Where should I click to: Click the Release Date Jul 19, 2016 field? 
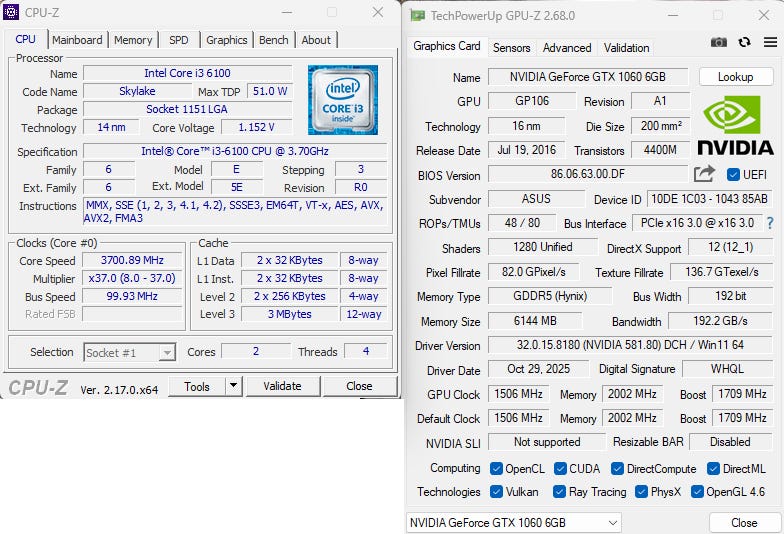tap(526, 150)
